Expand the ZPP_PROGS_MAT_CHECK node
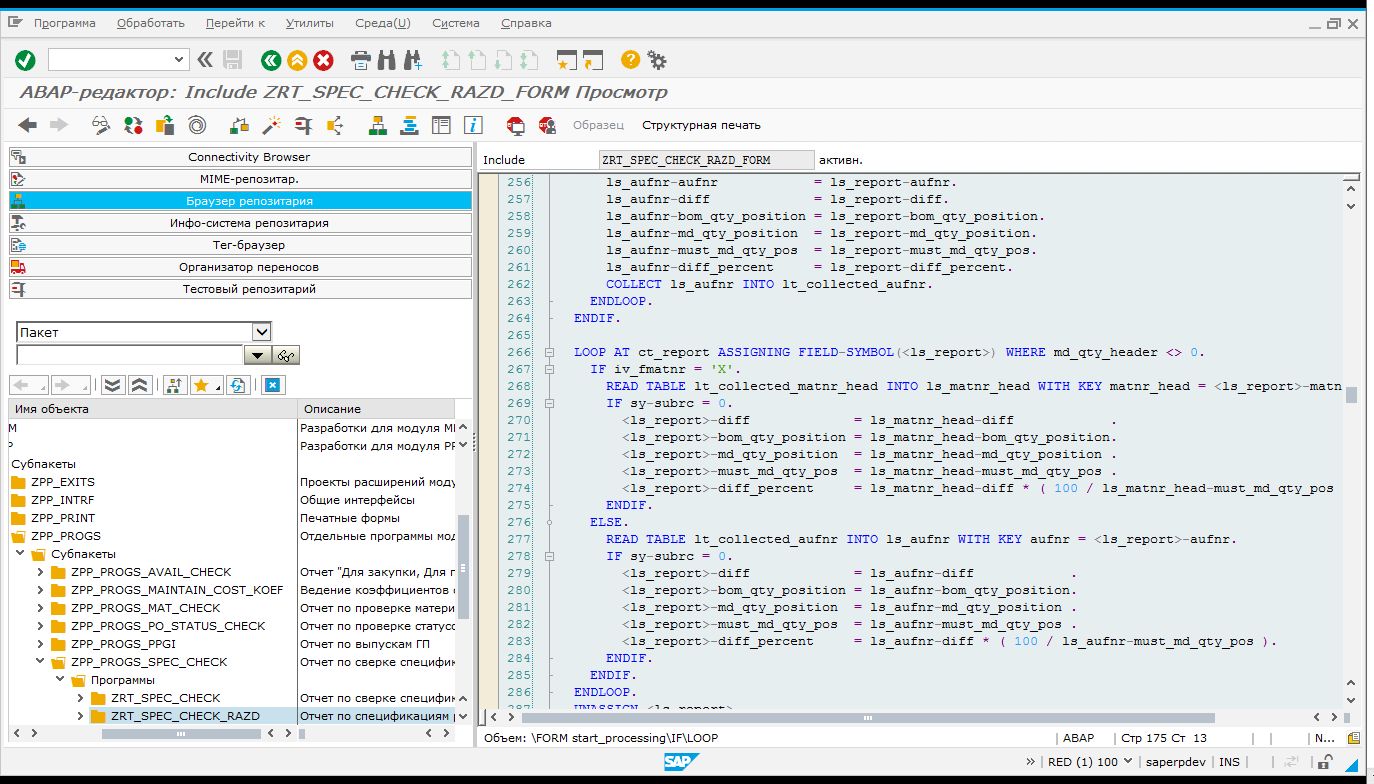Viewport: 1374px width, 784px height. point(40,608)
